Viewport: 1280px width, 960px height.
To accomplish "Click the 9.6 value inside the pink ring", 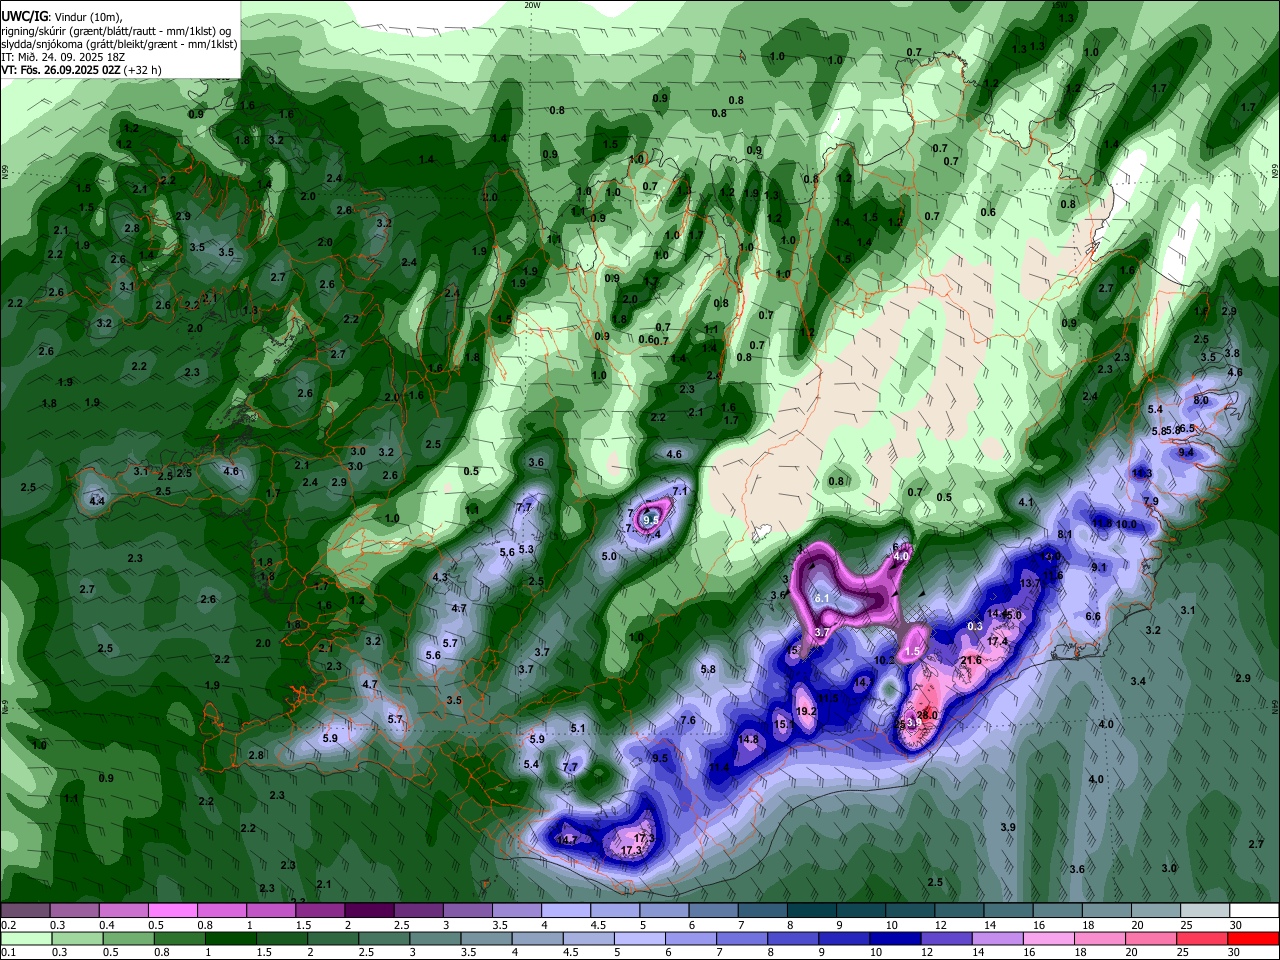I will [651, 520].
